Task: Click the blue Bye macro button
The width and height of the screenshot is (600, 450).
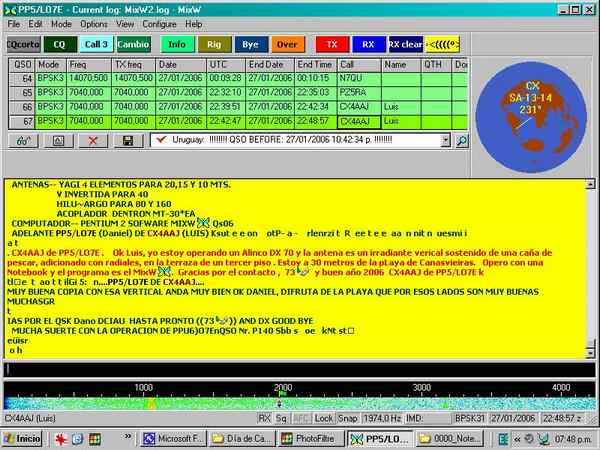Action: click(251, 44)
